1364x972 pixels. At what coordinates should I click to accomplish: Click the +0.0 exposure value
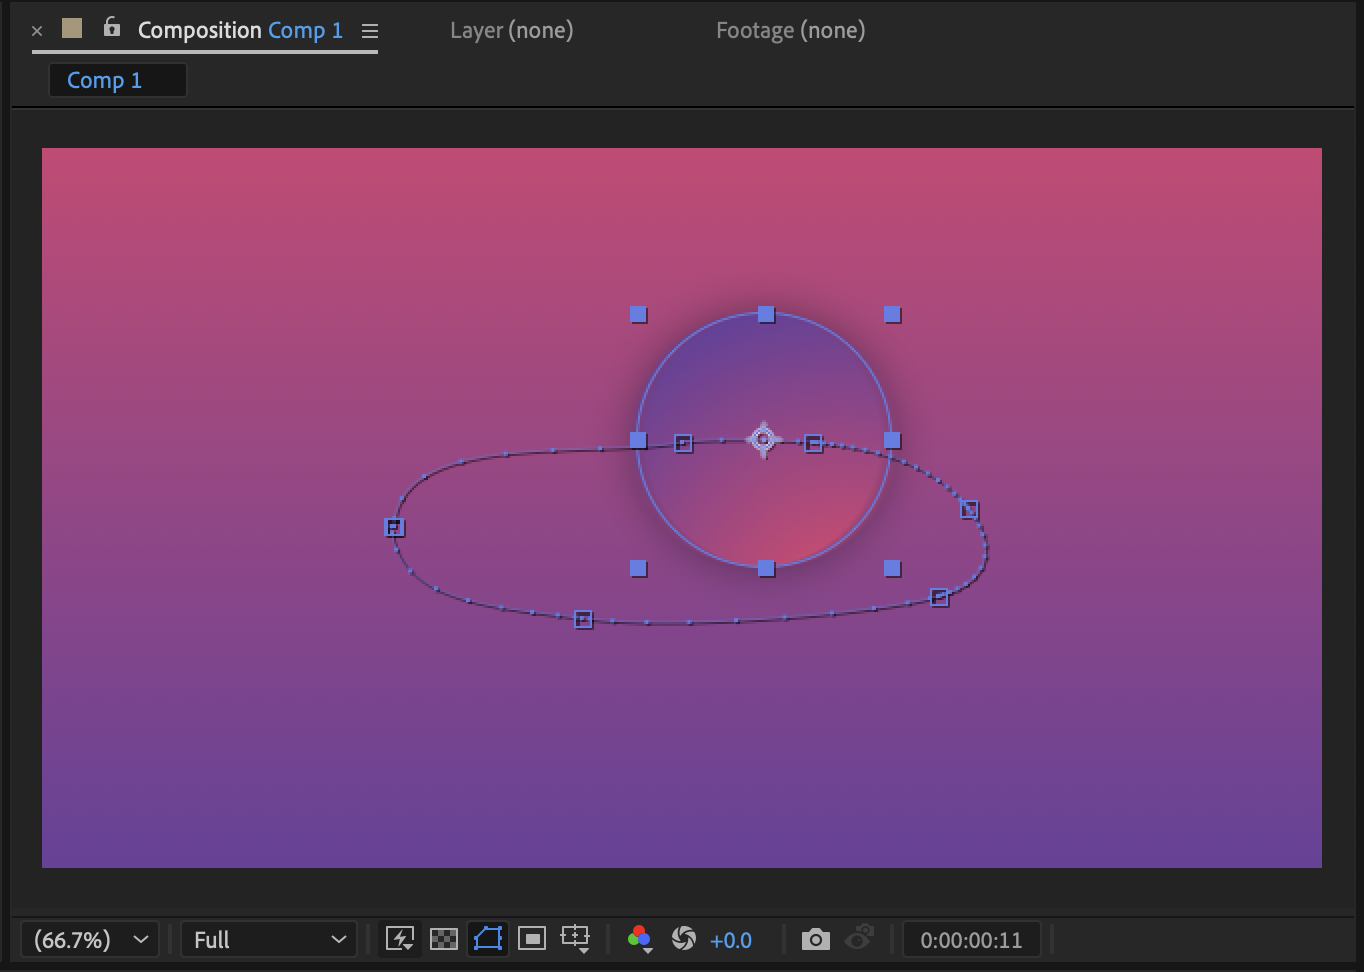[x=731, y=940]
